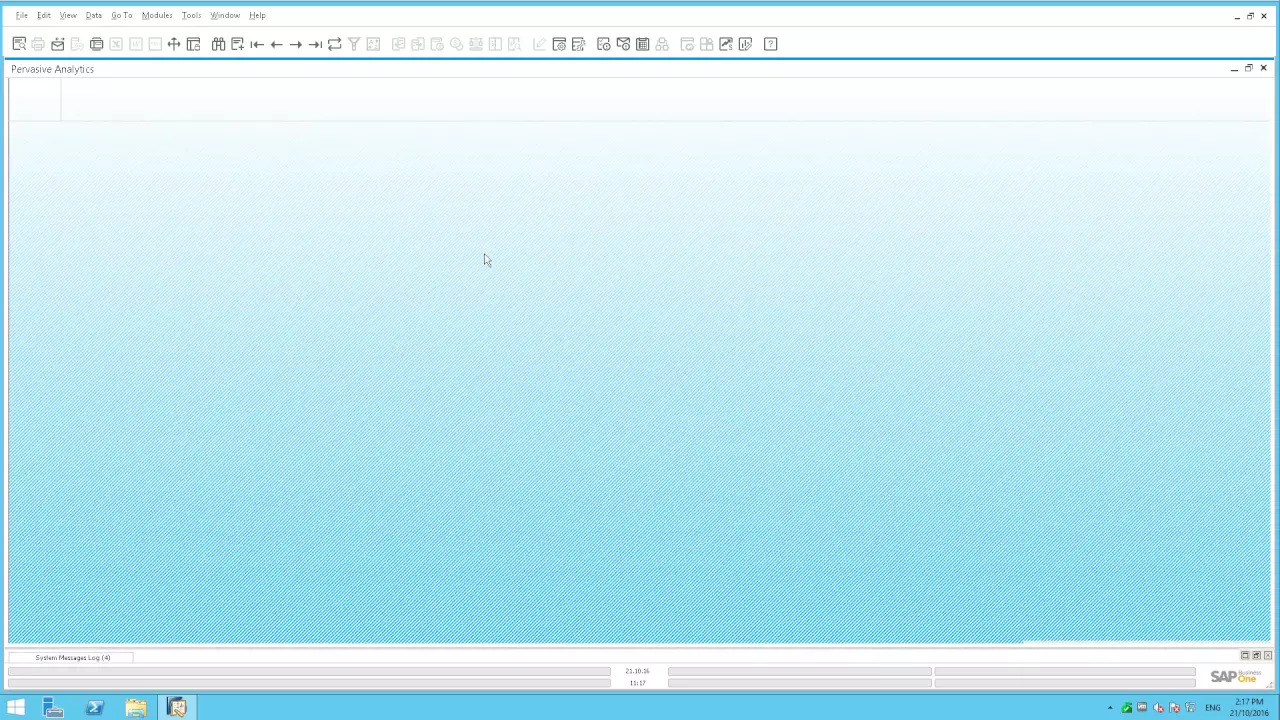Click the clock in the Windows taskbar
The width and height of the screenshot is (1280, 720).
[x=1251, y=708]
